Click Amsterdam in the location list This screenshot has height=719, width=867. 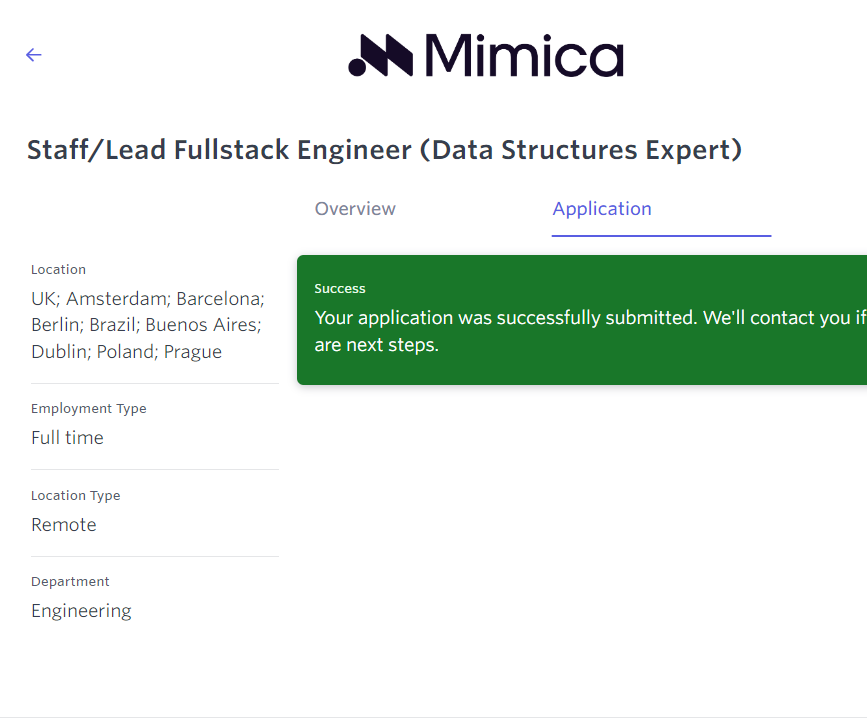116,299
